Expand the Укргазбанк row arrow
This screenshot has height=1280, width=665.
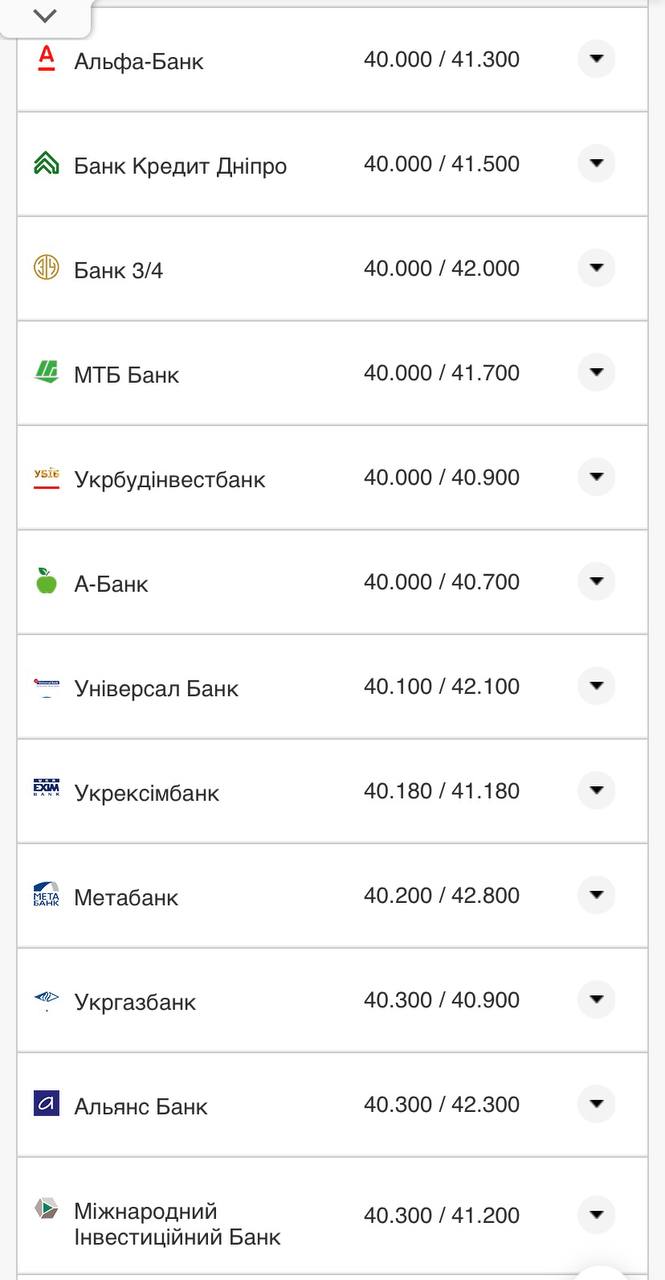[x=596, y=999]
